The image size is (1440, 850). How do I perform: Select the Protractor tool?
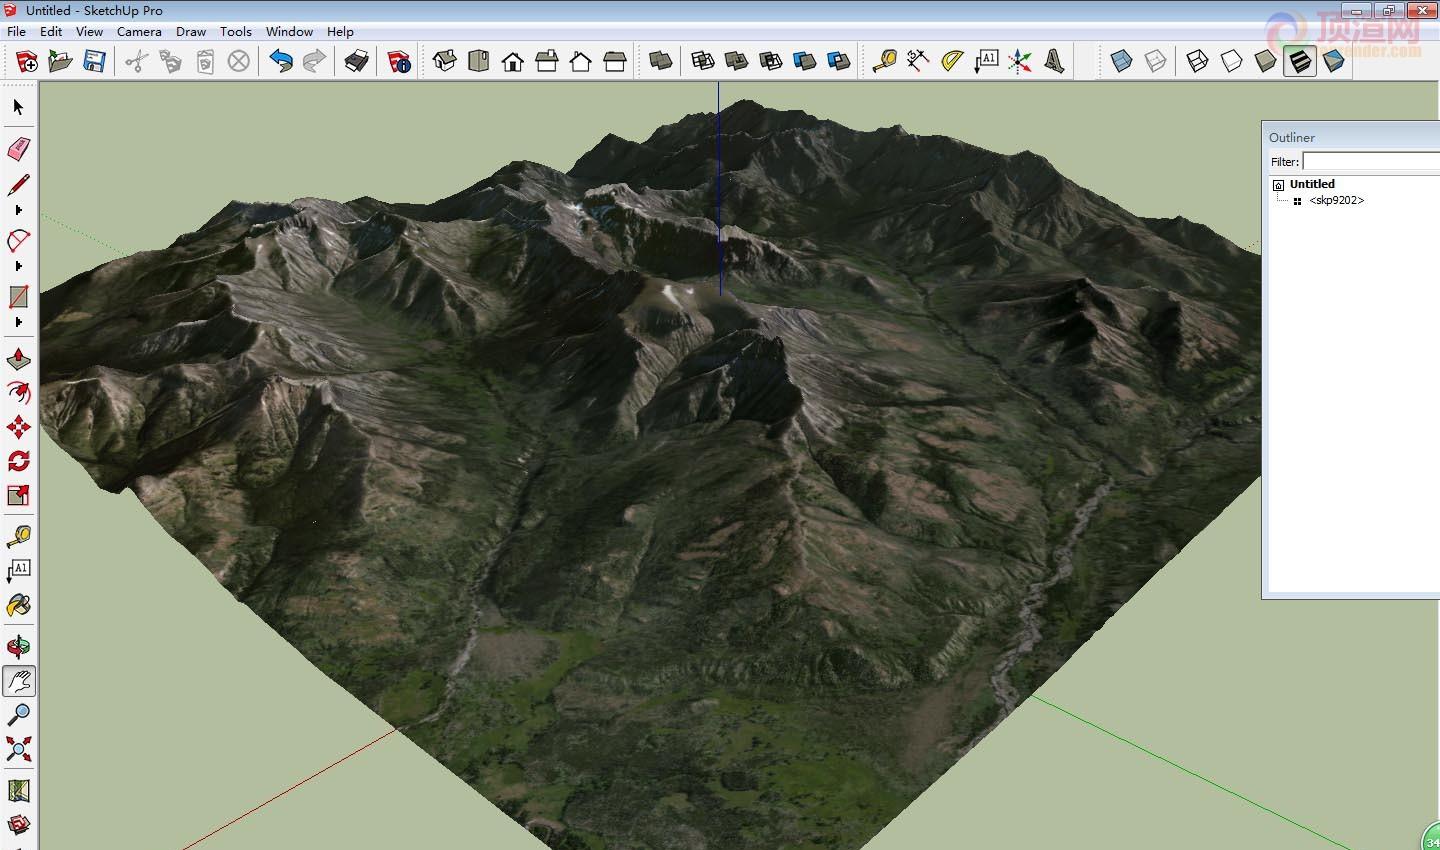(x=952, y=62)
